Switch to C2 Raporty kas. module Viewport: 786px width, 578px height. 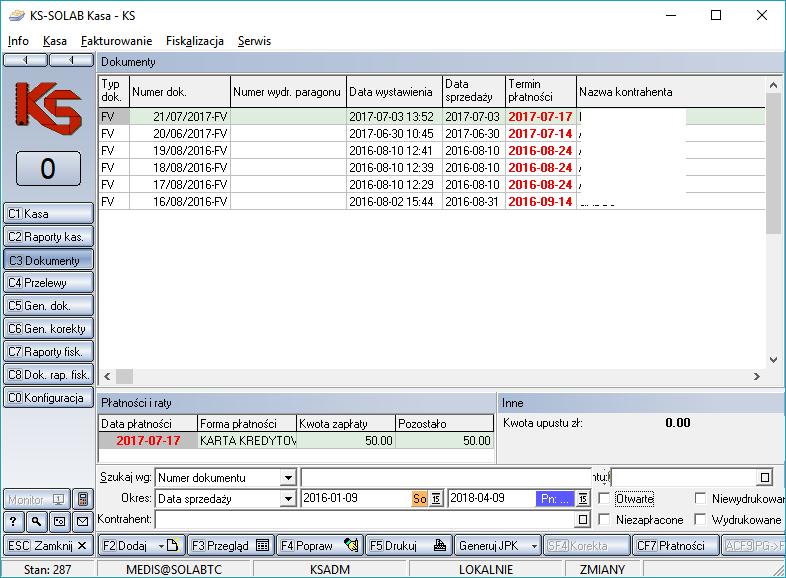pyautogui.click(x=48, y=237)
